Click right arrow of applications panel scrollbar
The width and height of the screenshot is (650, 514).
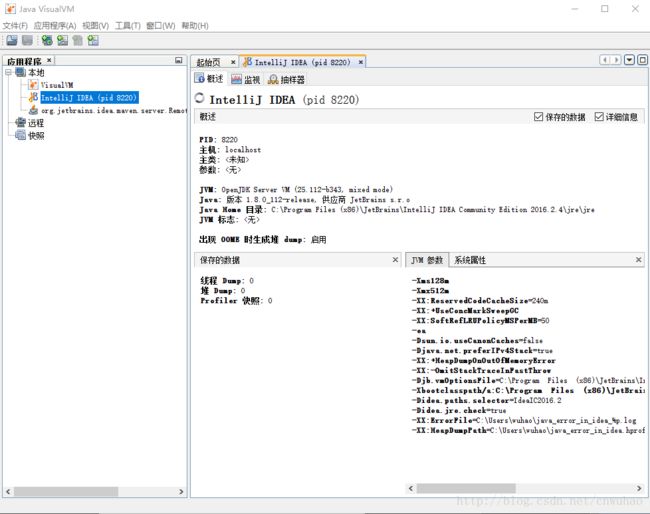pyautogui.click(x=181, y=492)
